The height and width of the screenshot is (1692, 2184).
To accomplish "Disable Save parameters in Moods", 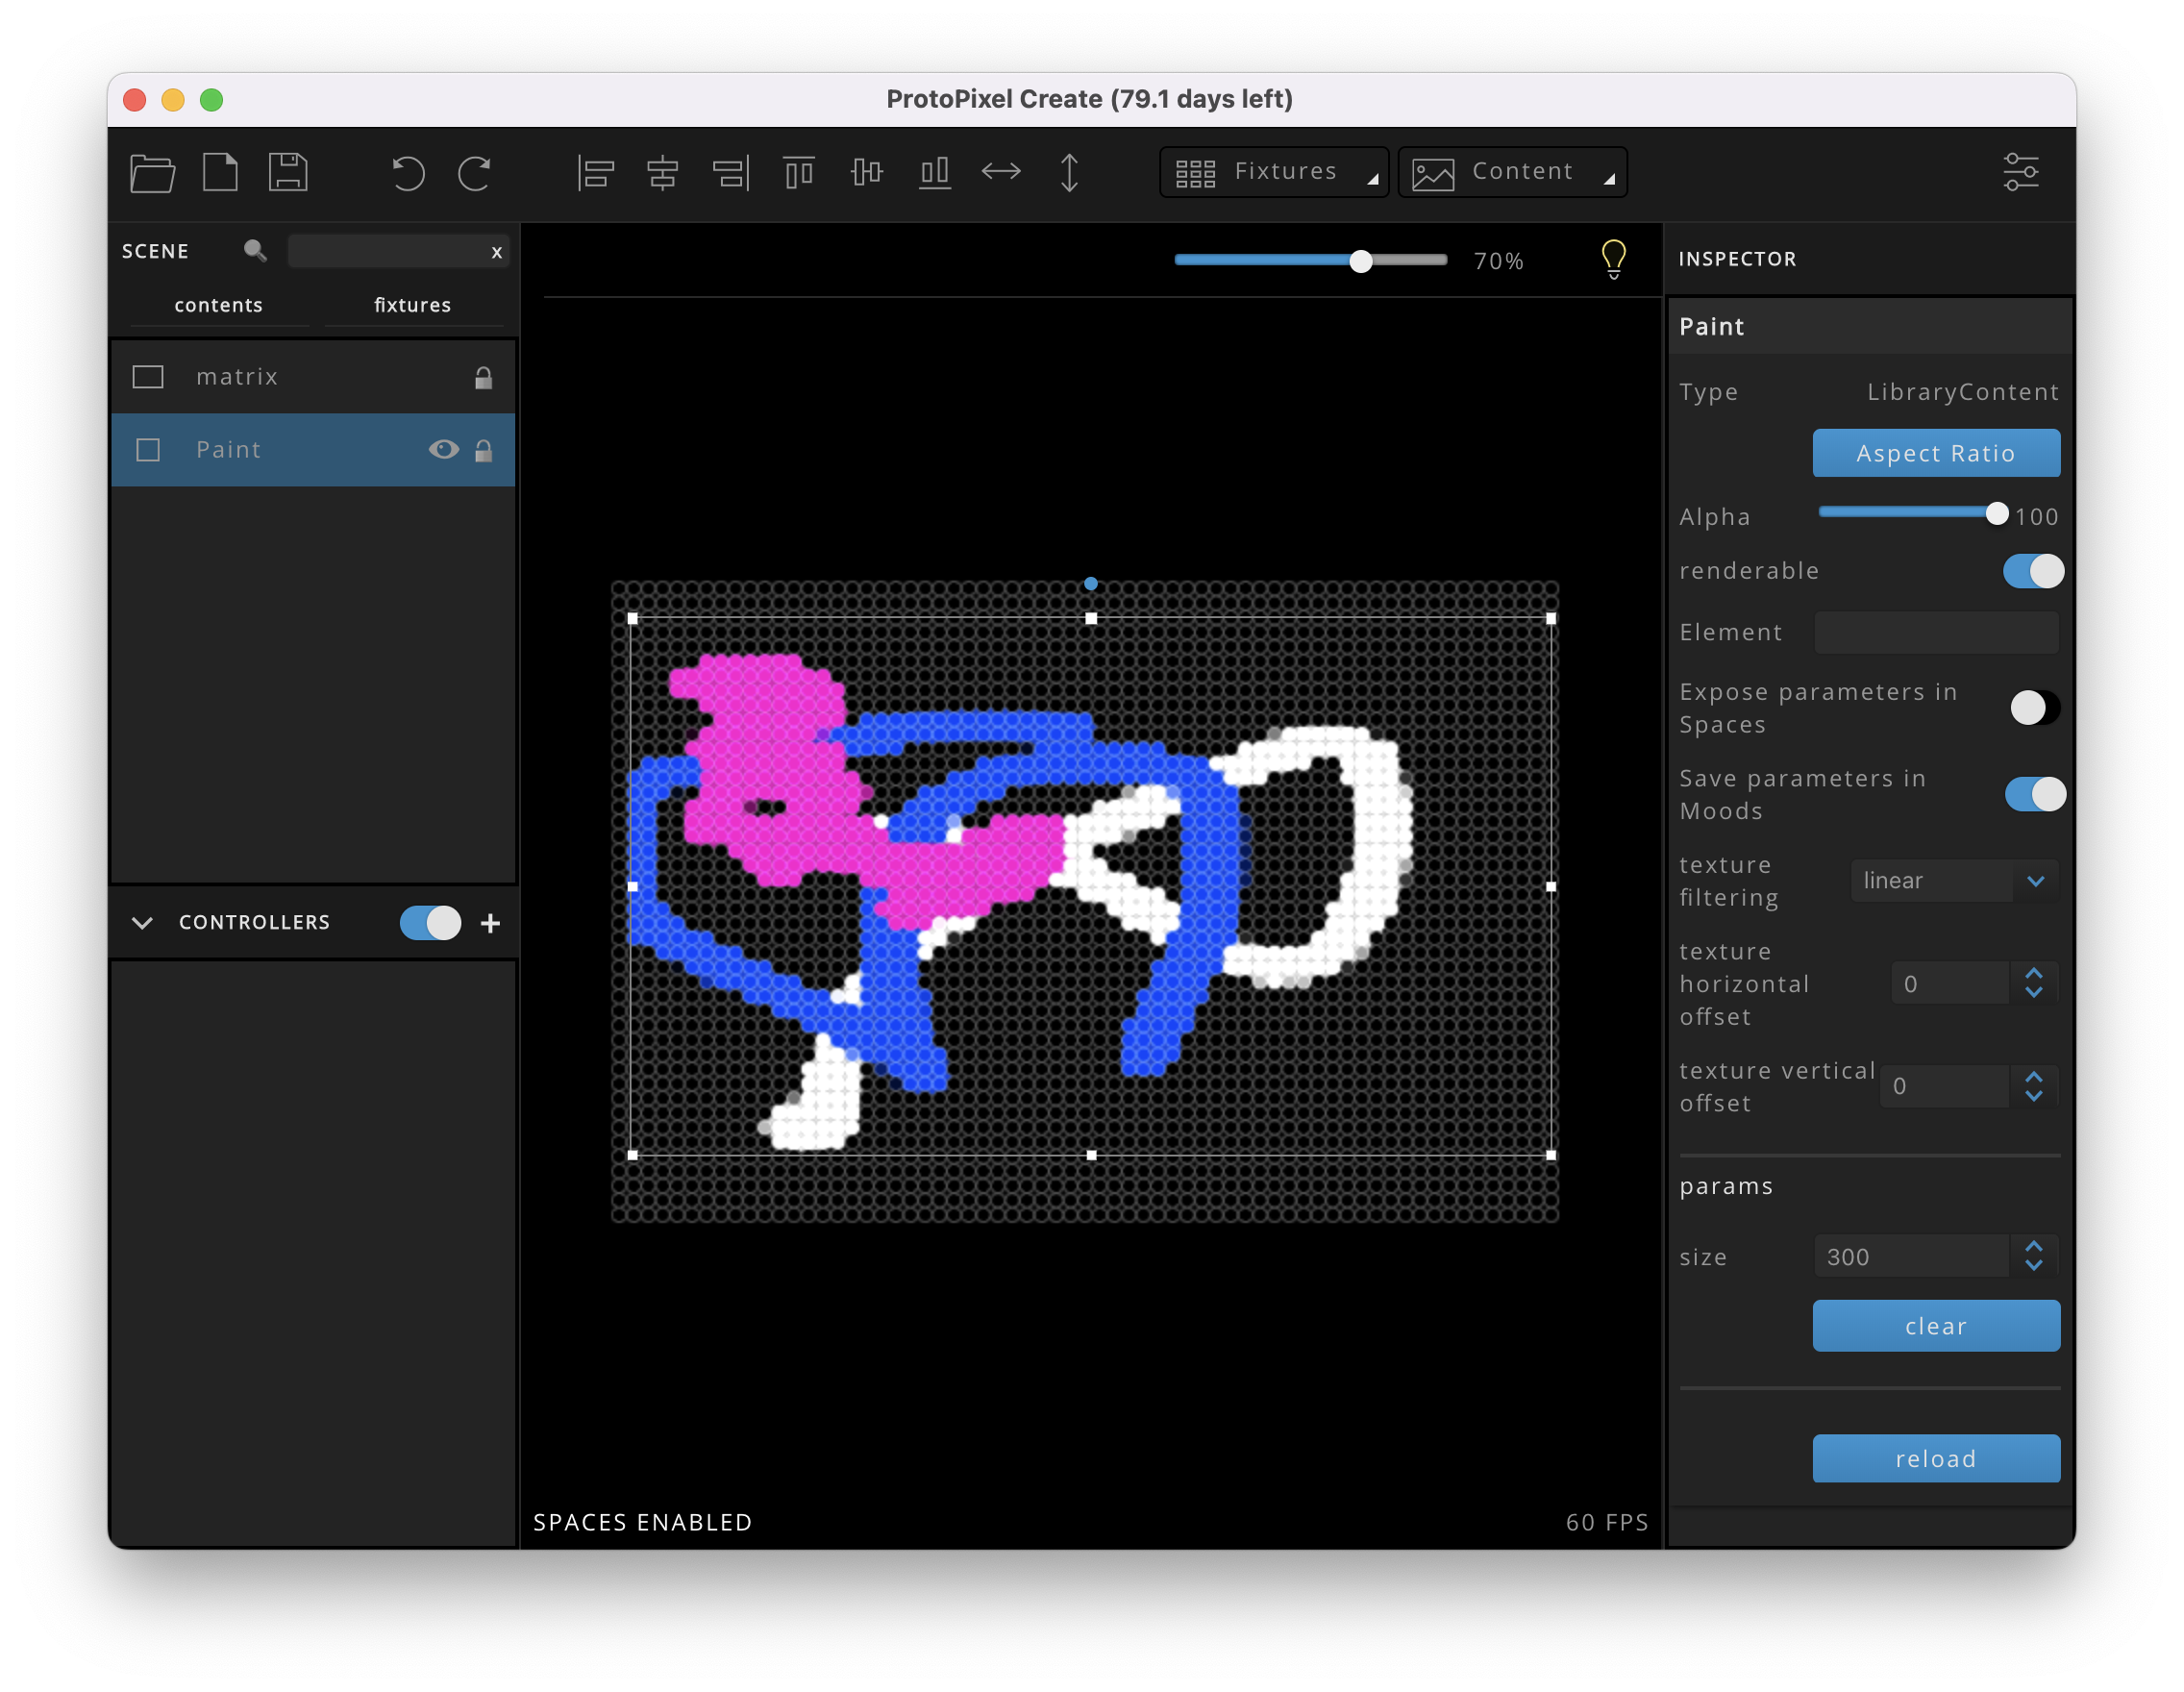I will (x=2035, y=795).
